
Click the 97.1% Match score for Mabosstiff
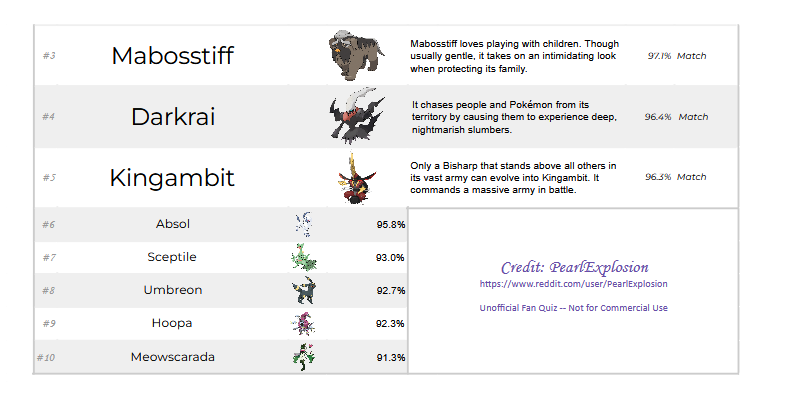(676, 56)
